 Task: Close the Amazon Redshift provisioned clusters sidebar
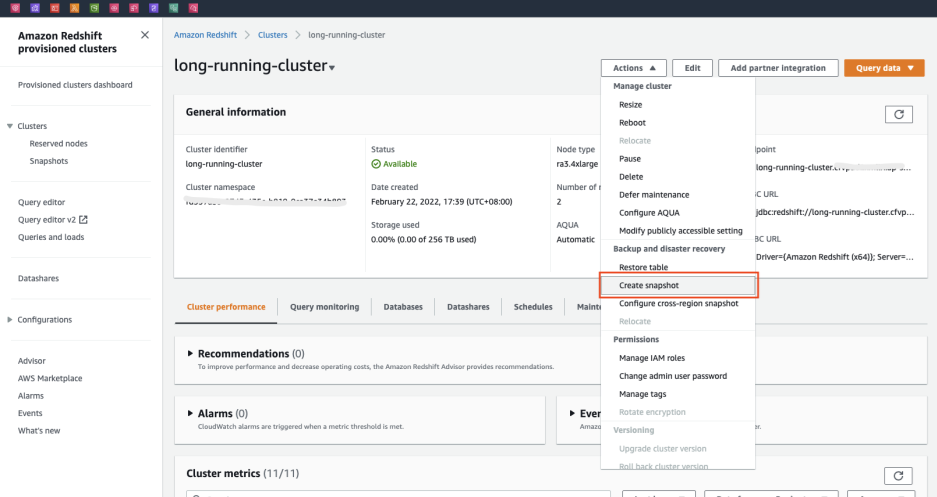(x=145, y=35)
